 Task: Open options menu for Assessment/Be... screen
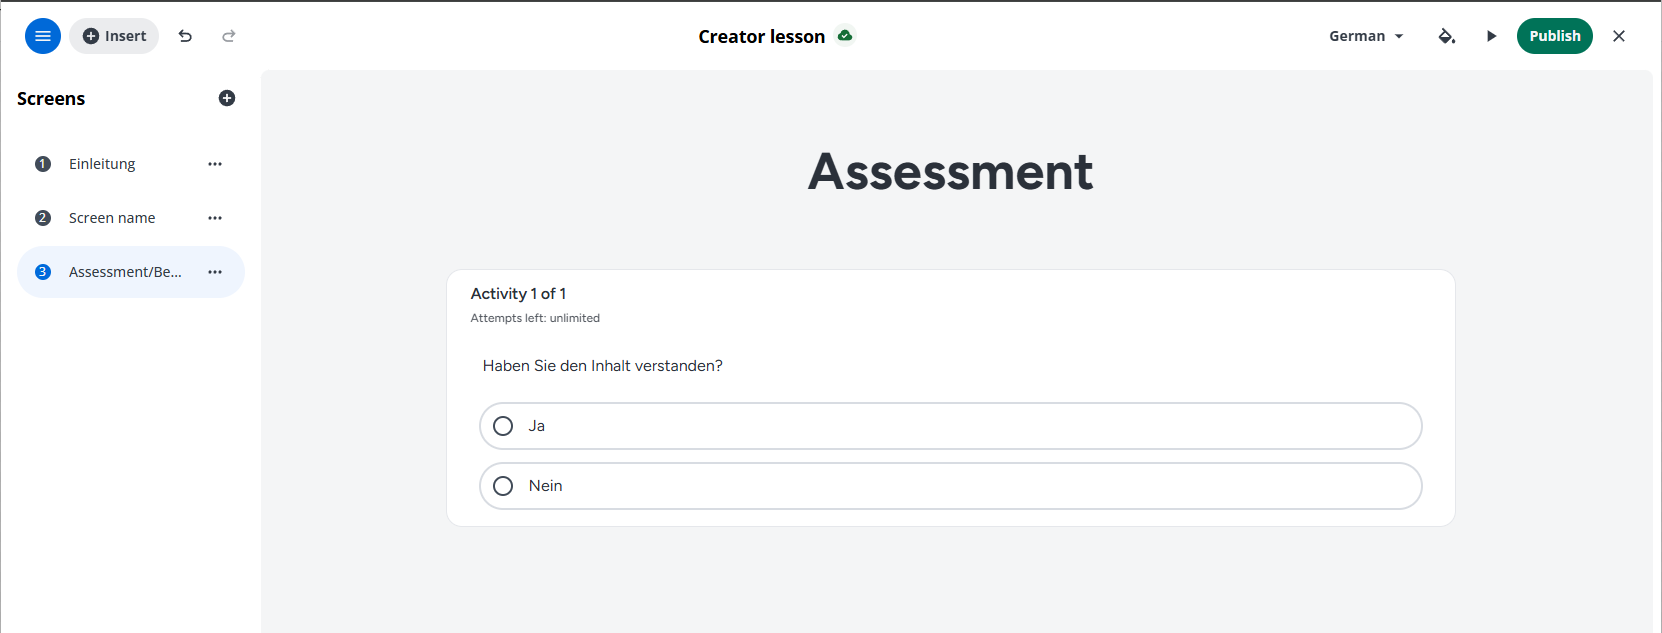(215, 272)
